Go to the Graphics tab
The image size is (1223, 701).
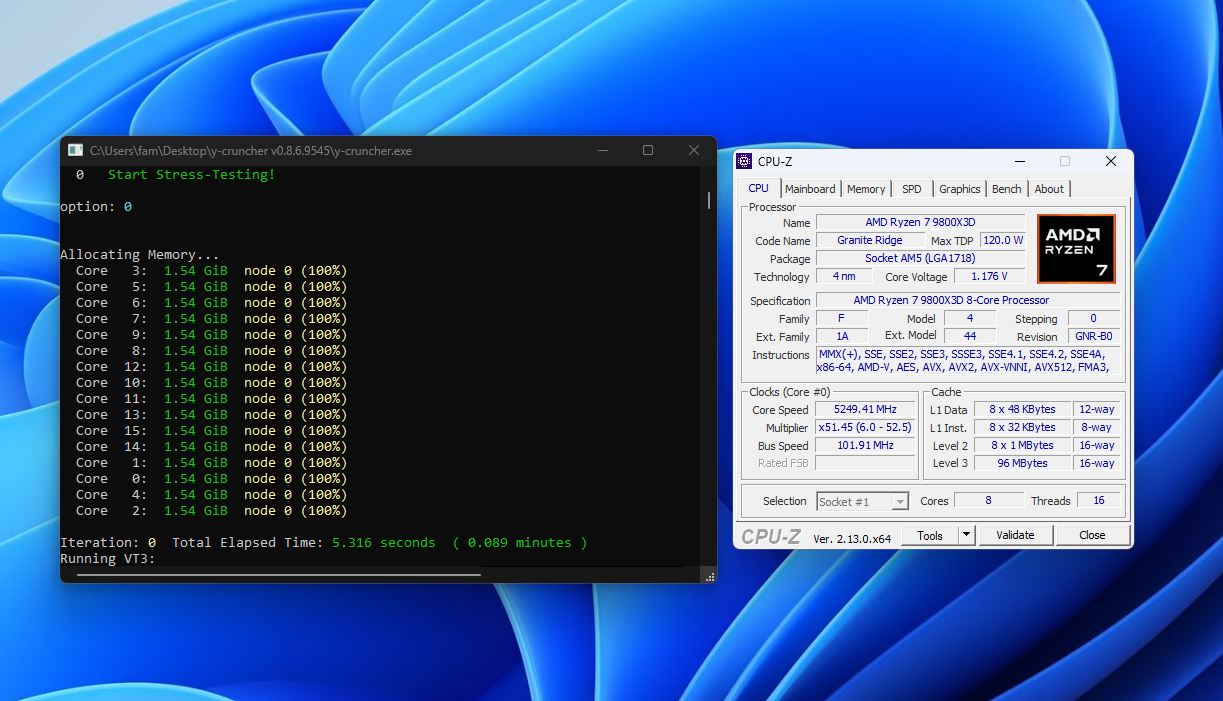tap(959, 189)
